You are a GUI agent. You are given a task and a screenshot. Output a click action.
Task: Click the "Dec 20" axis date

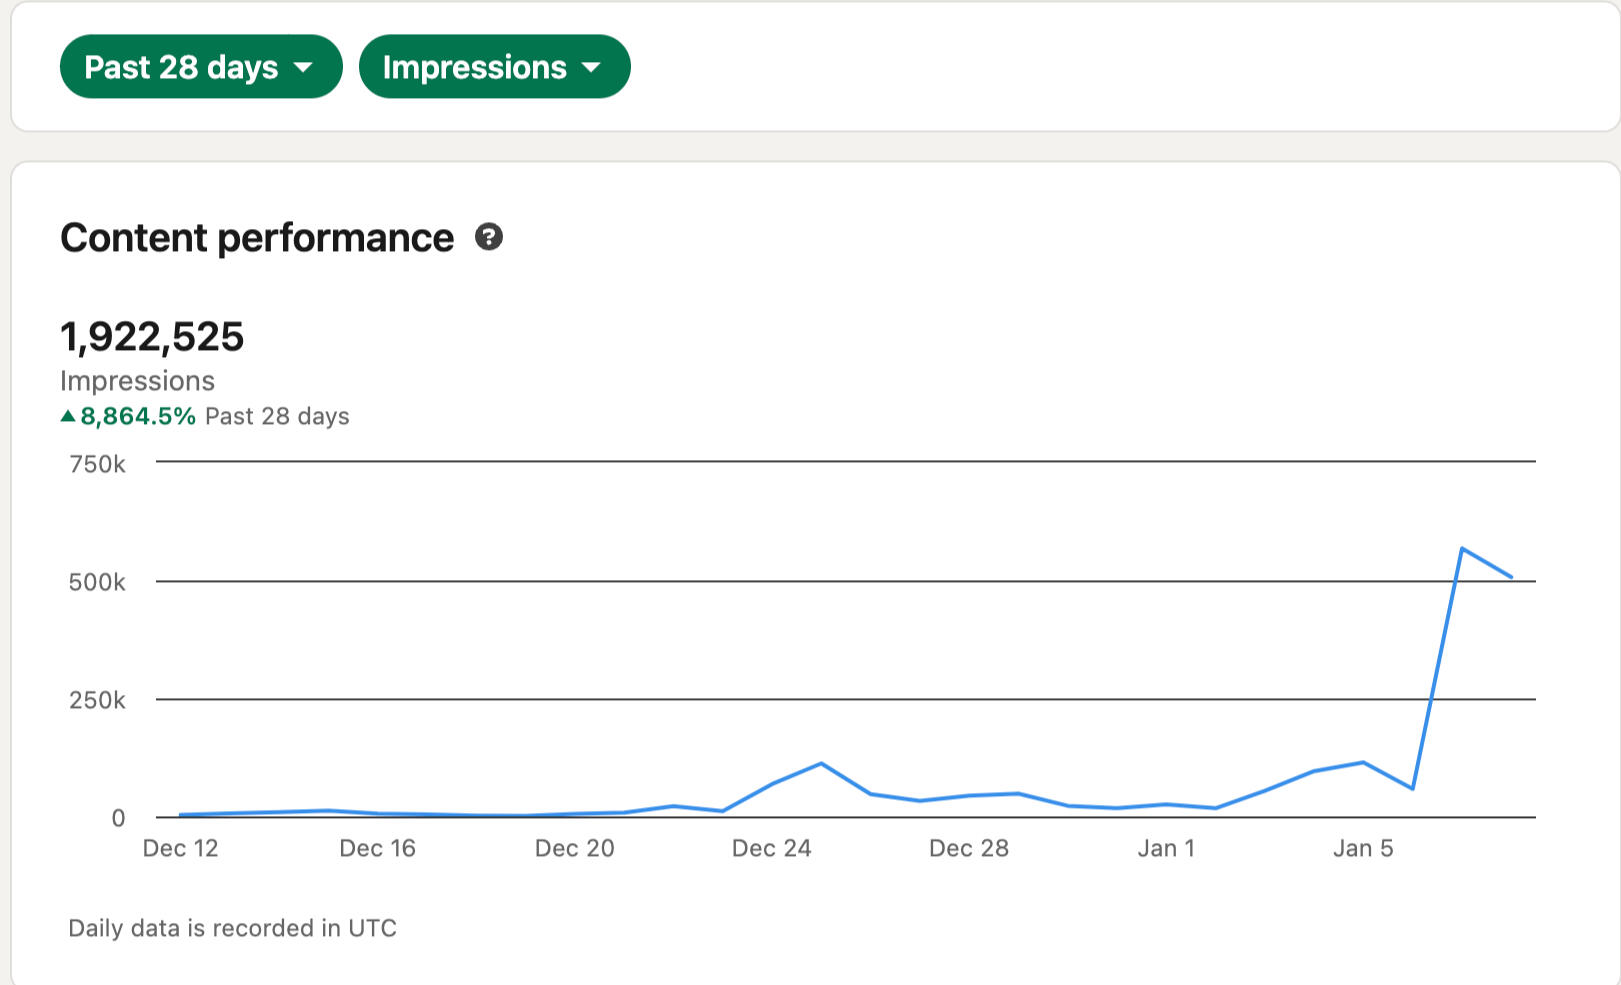(x=574, y=848)
